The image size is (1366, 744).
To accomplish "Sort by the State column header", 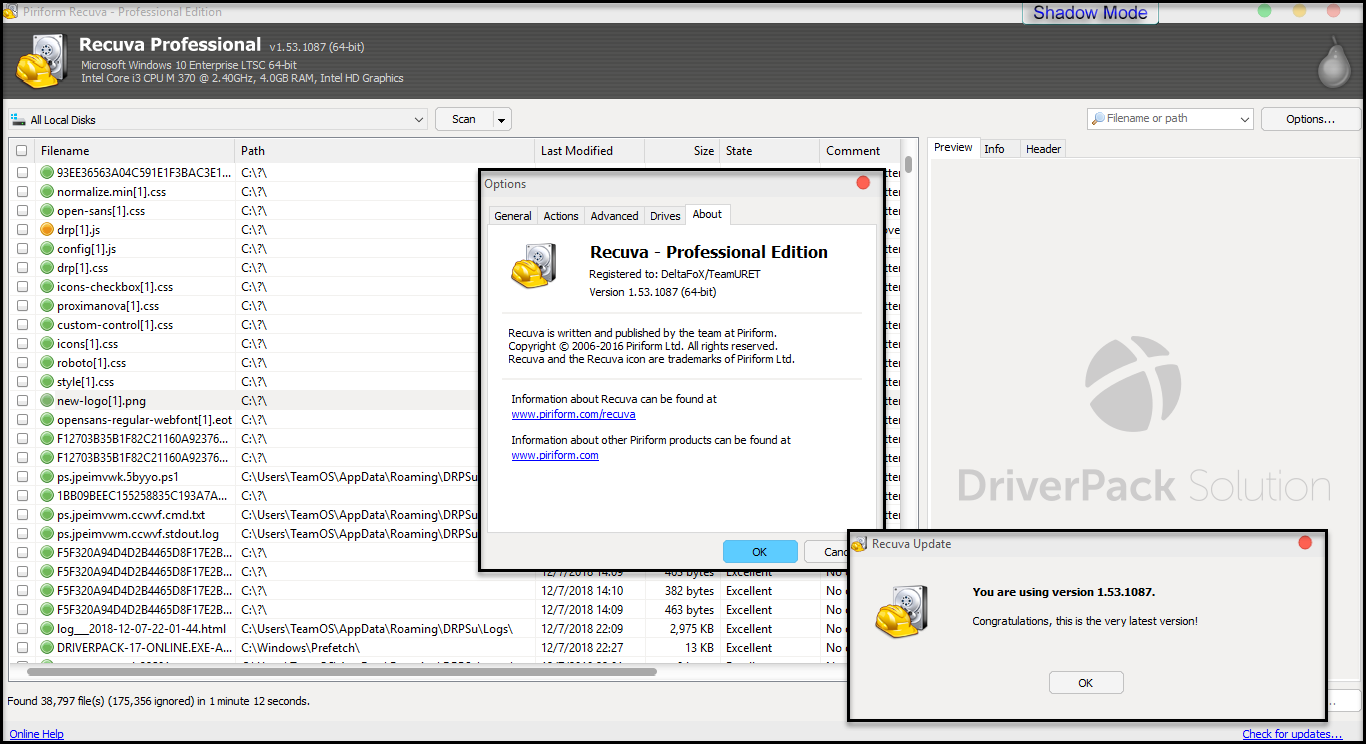I will point(770,151).
